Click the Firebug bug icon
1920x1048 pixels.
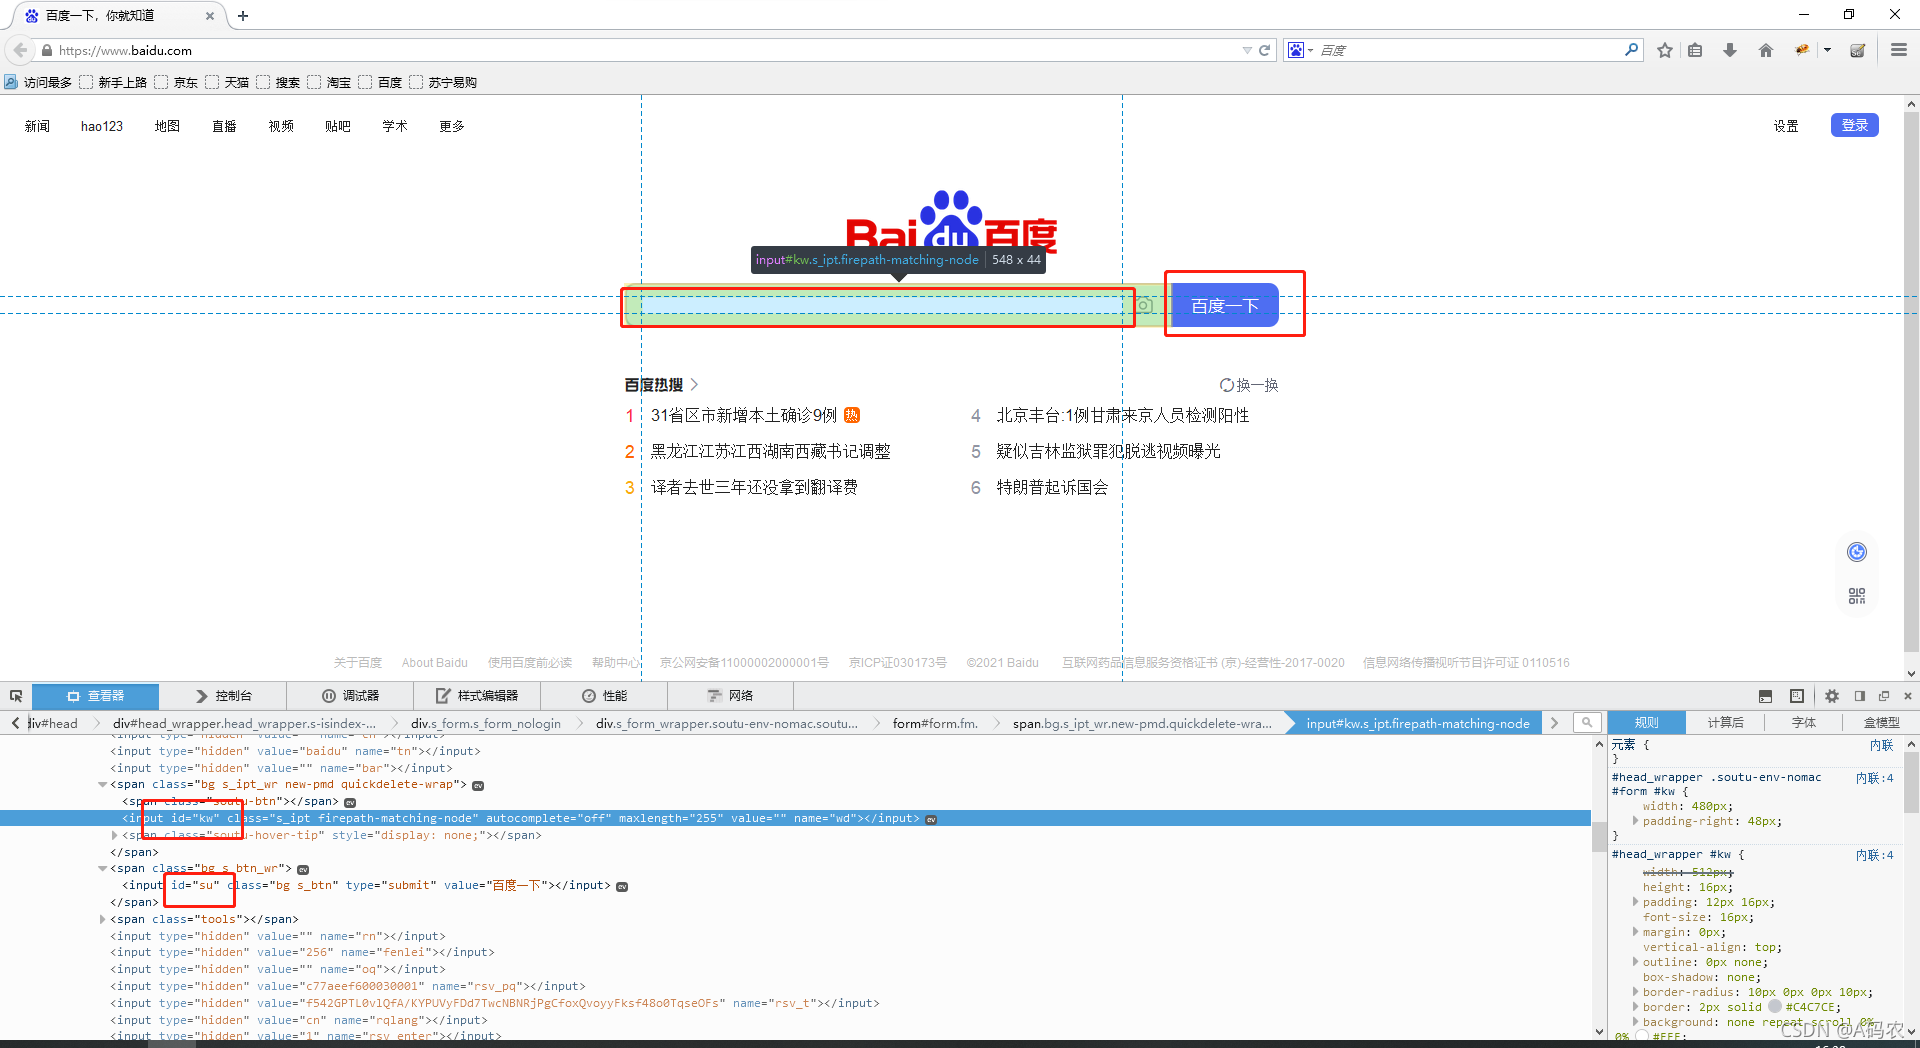pyautogui.click(x=1802, y=50)
